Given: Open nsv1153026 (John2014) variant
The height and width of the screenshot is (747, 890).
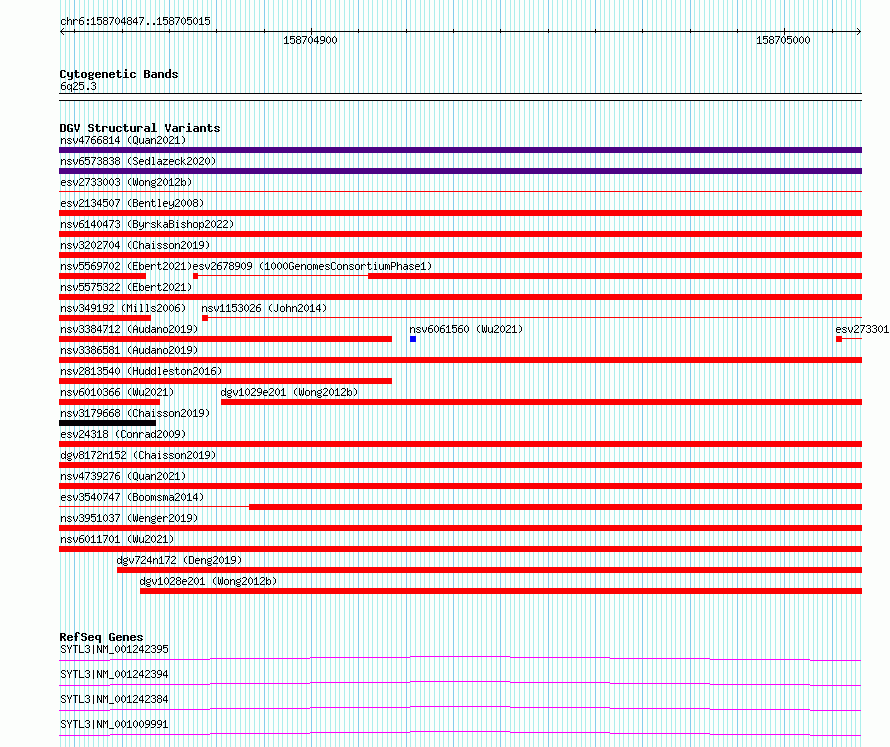Looking at the screenshot, I should point(265,308).
